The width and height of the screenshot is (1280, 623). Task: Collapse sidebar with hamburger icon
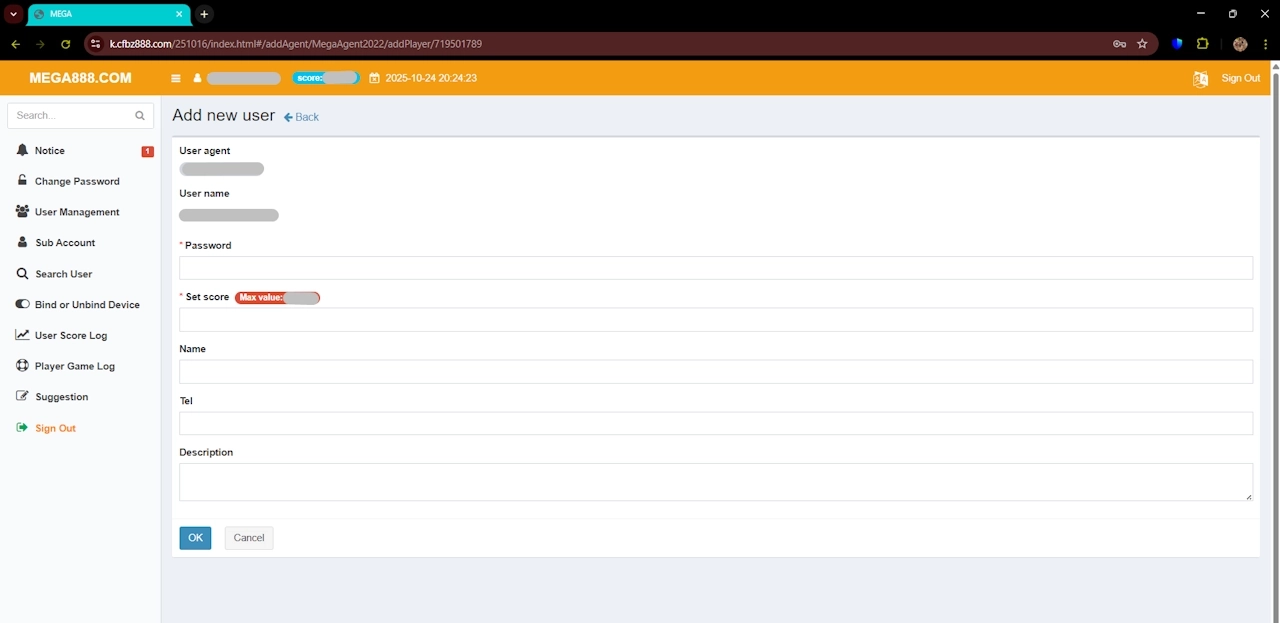(175, 77)
